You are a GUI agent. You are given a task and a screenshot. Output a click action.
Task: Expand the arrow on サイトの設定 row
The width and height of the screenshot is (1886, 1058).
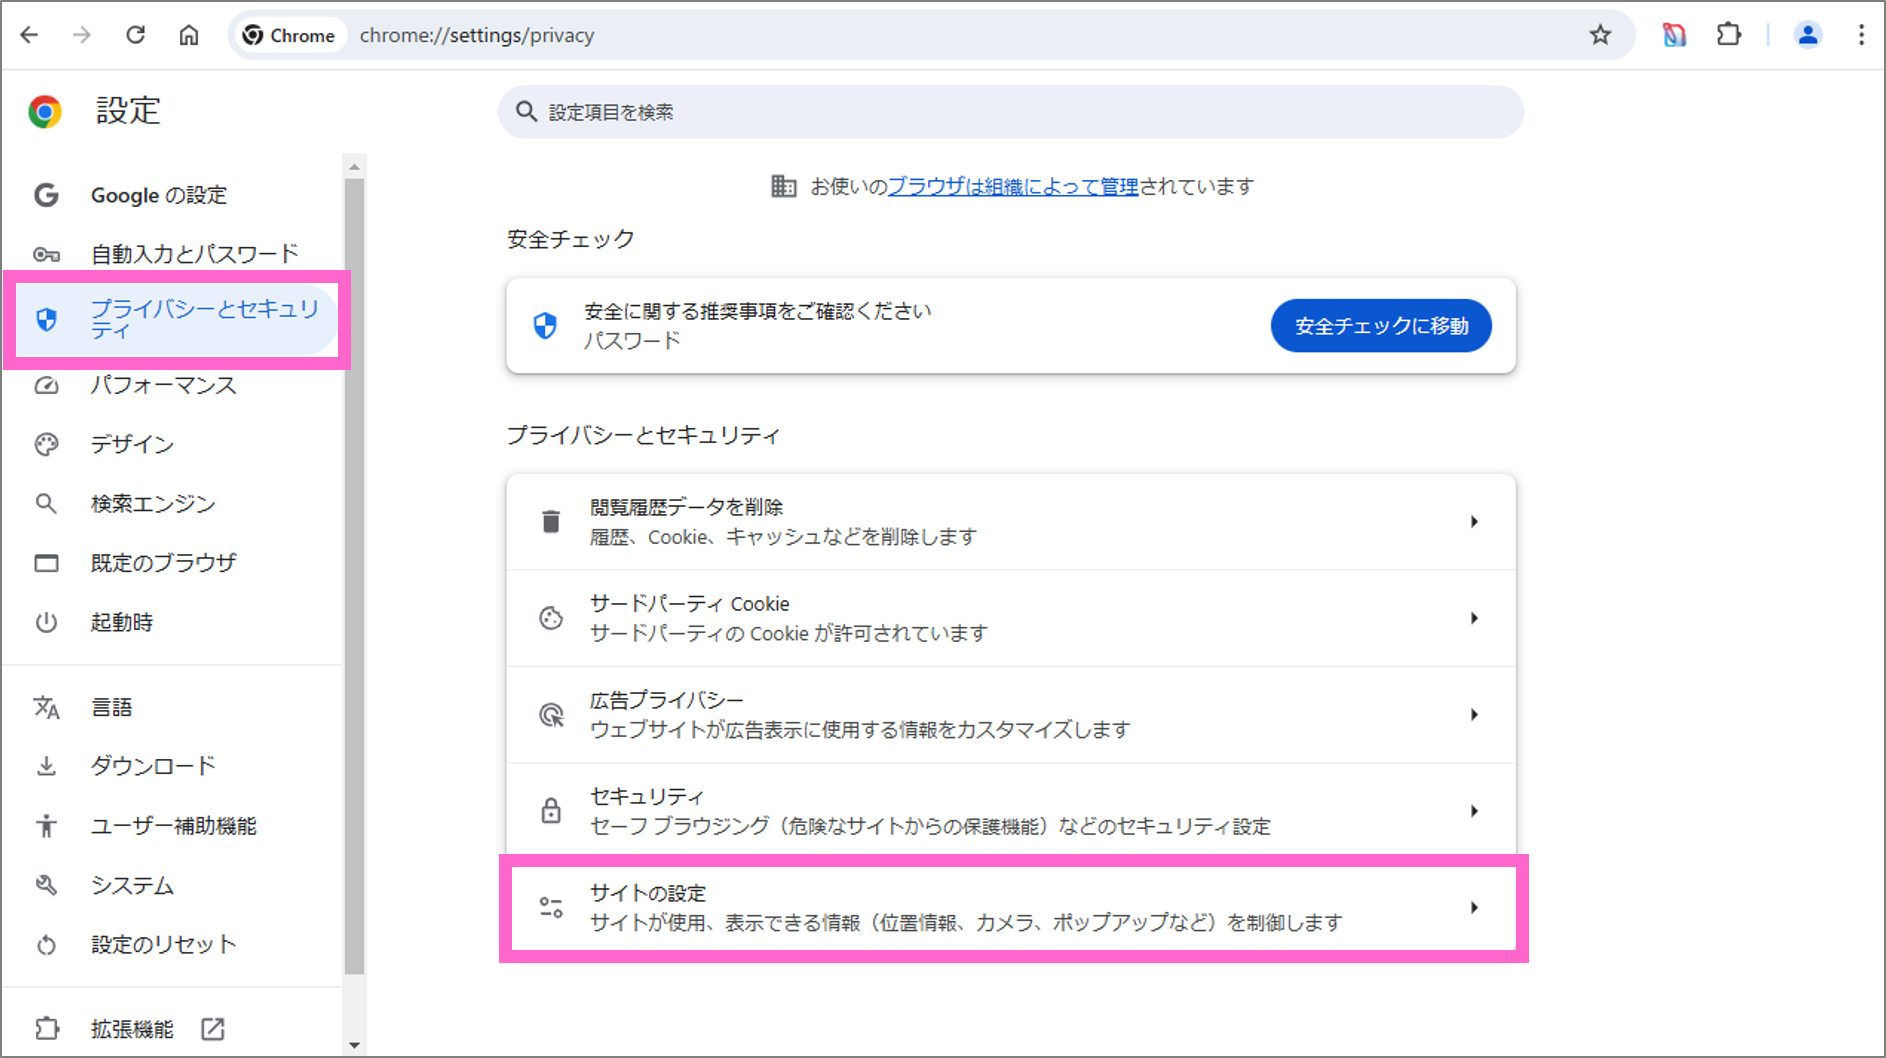point(1474,908)
